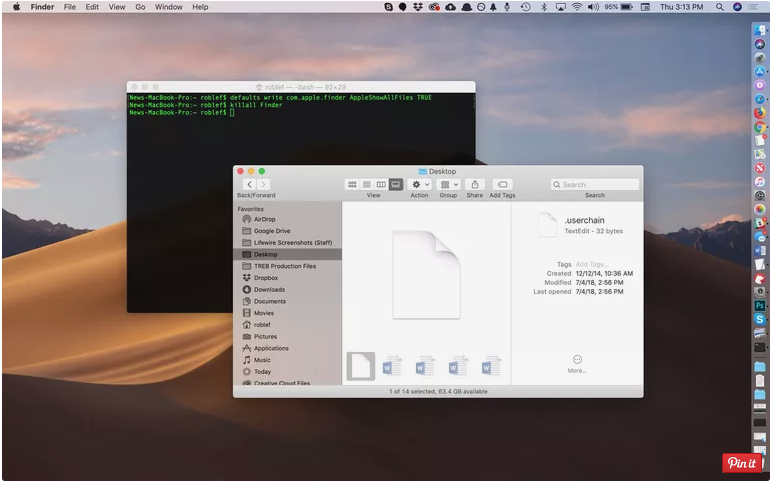Image resolution: width=773 pixels, height=483 pixels.
Task: Go forward in Finder window
Action: point(263,184)
